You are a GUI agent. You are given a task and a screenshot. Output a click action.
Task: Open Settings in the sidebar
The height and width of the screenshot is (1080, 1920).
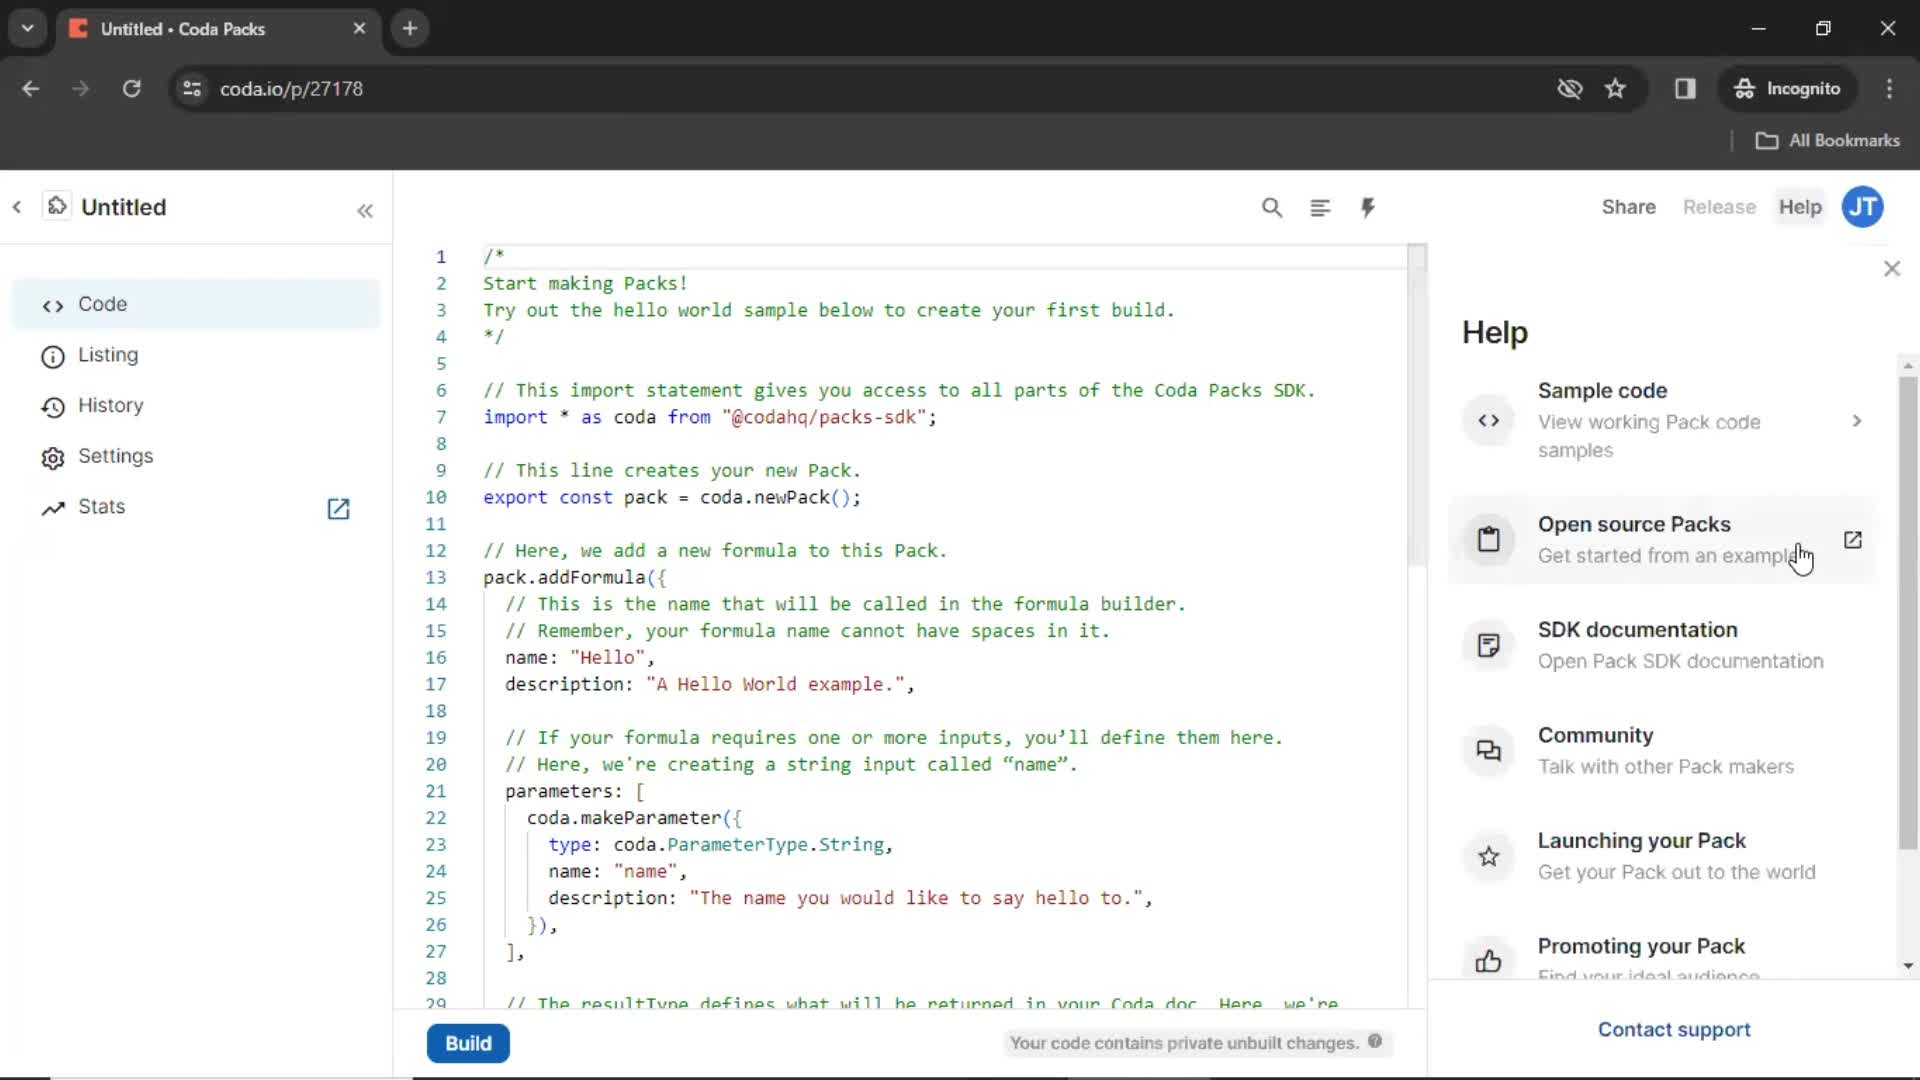pos(116,455)
